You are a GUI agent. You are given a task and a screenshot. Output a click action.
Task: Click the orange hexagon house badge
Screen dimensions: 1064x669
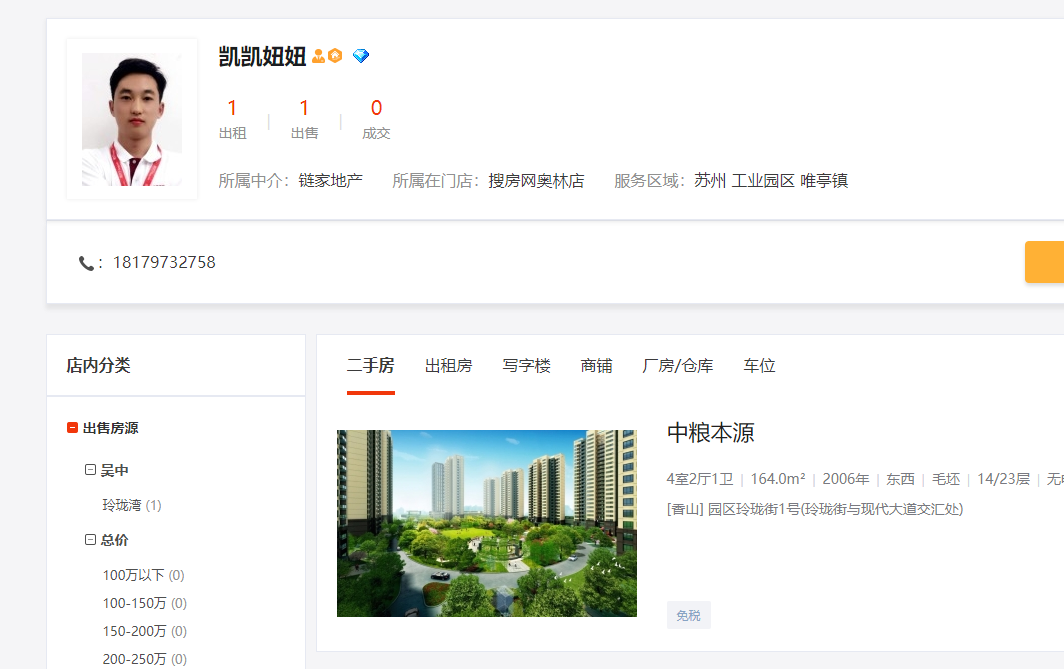click(x=335, y=56)
